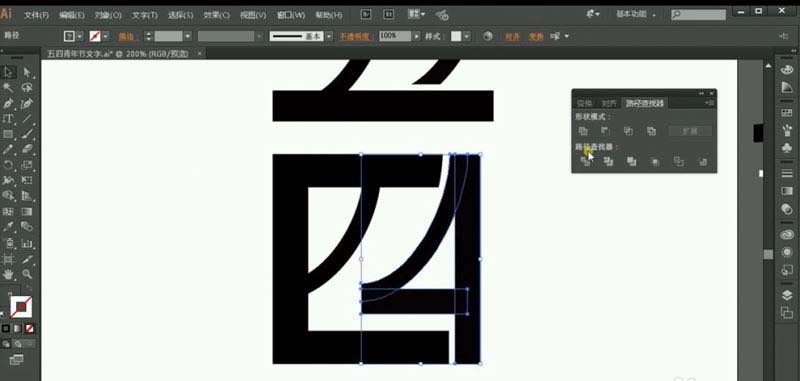800x381 pixels.
Task: Select the Direct Selection tool (white arrow)
Action: coord(27,72)
